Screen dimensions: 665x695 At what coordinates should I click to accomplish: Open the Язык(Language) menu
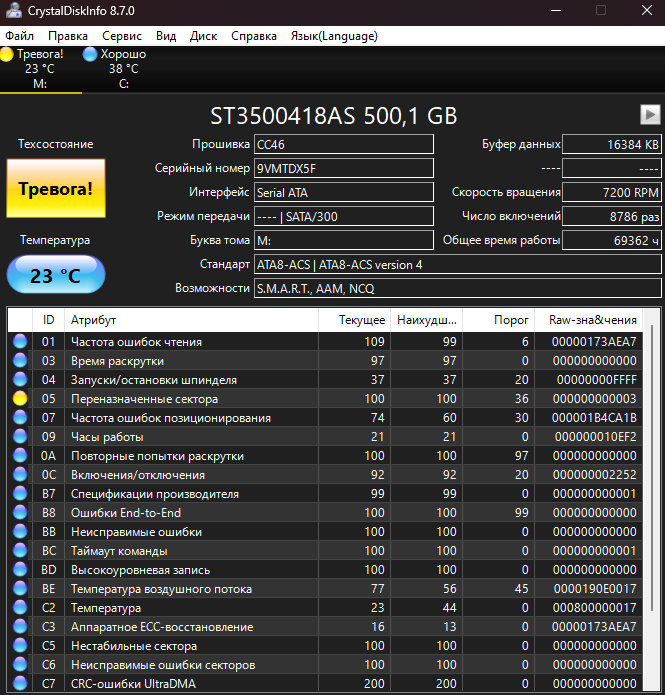(334, 36)
